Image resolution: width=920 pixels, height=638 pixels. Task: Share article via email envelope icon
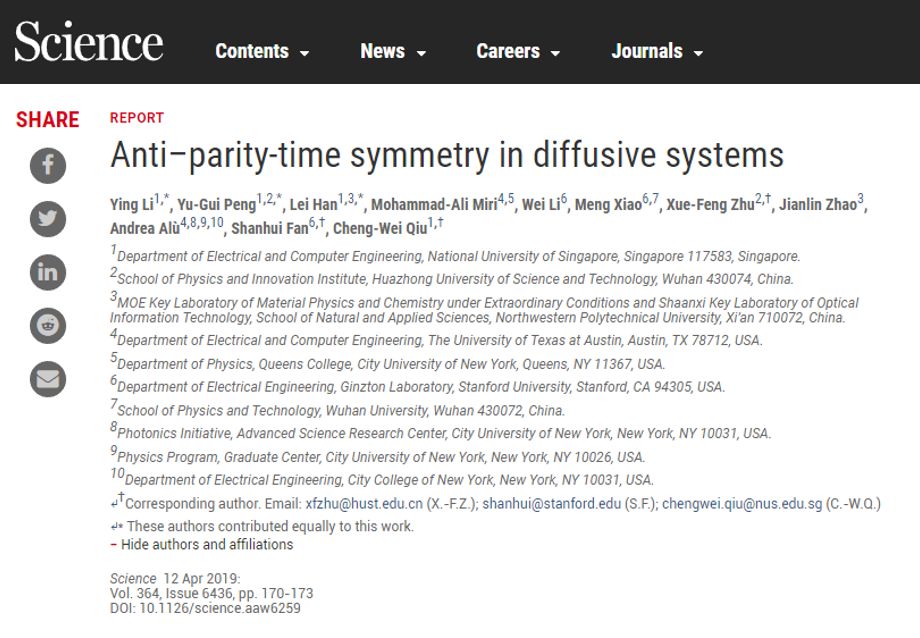tap(48, 379)
